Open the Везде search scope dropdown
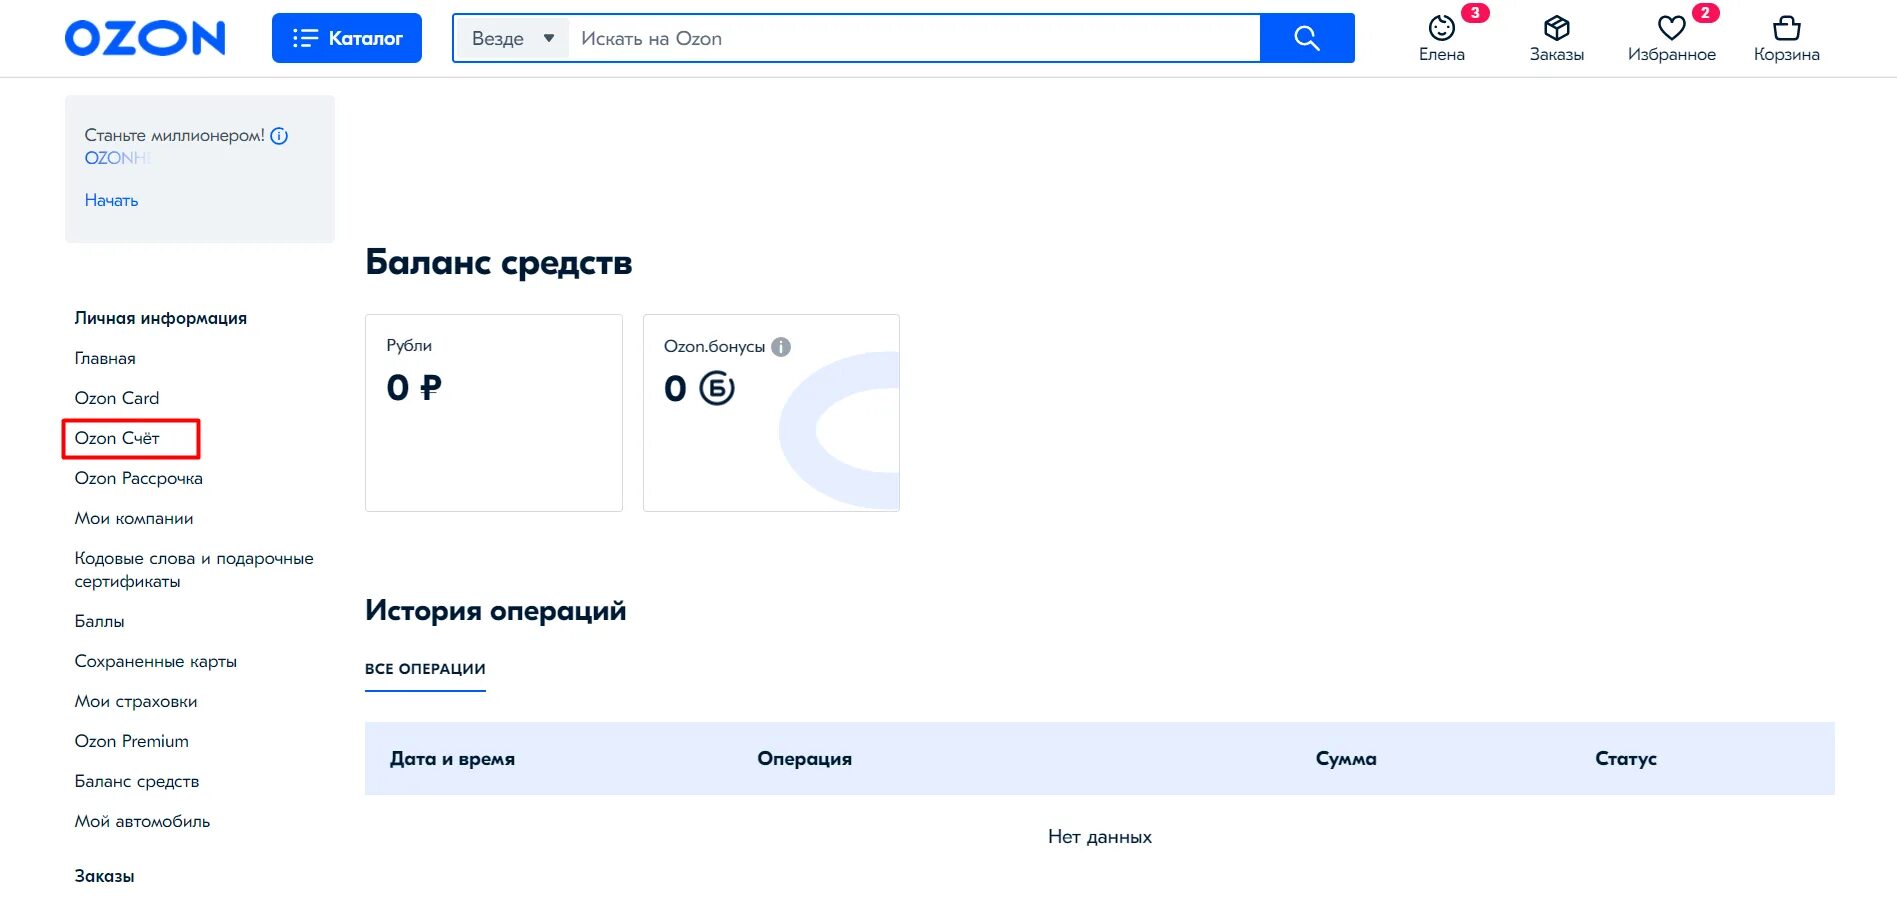Screen dimensions: 1897x897 pyautogui.click(x=513, y=38)
